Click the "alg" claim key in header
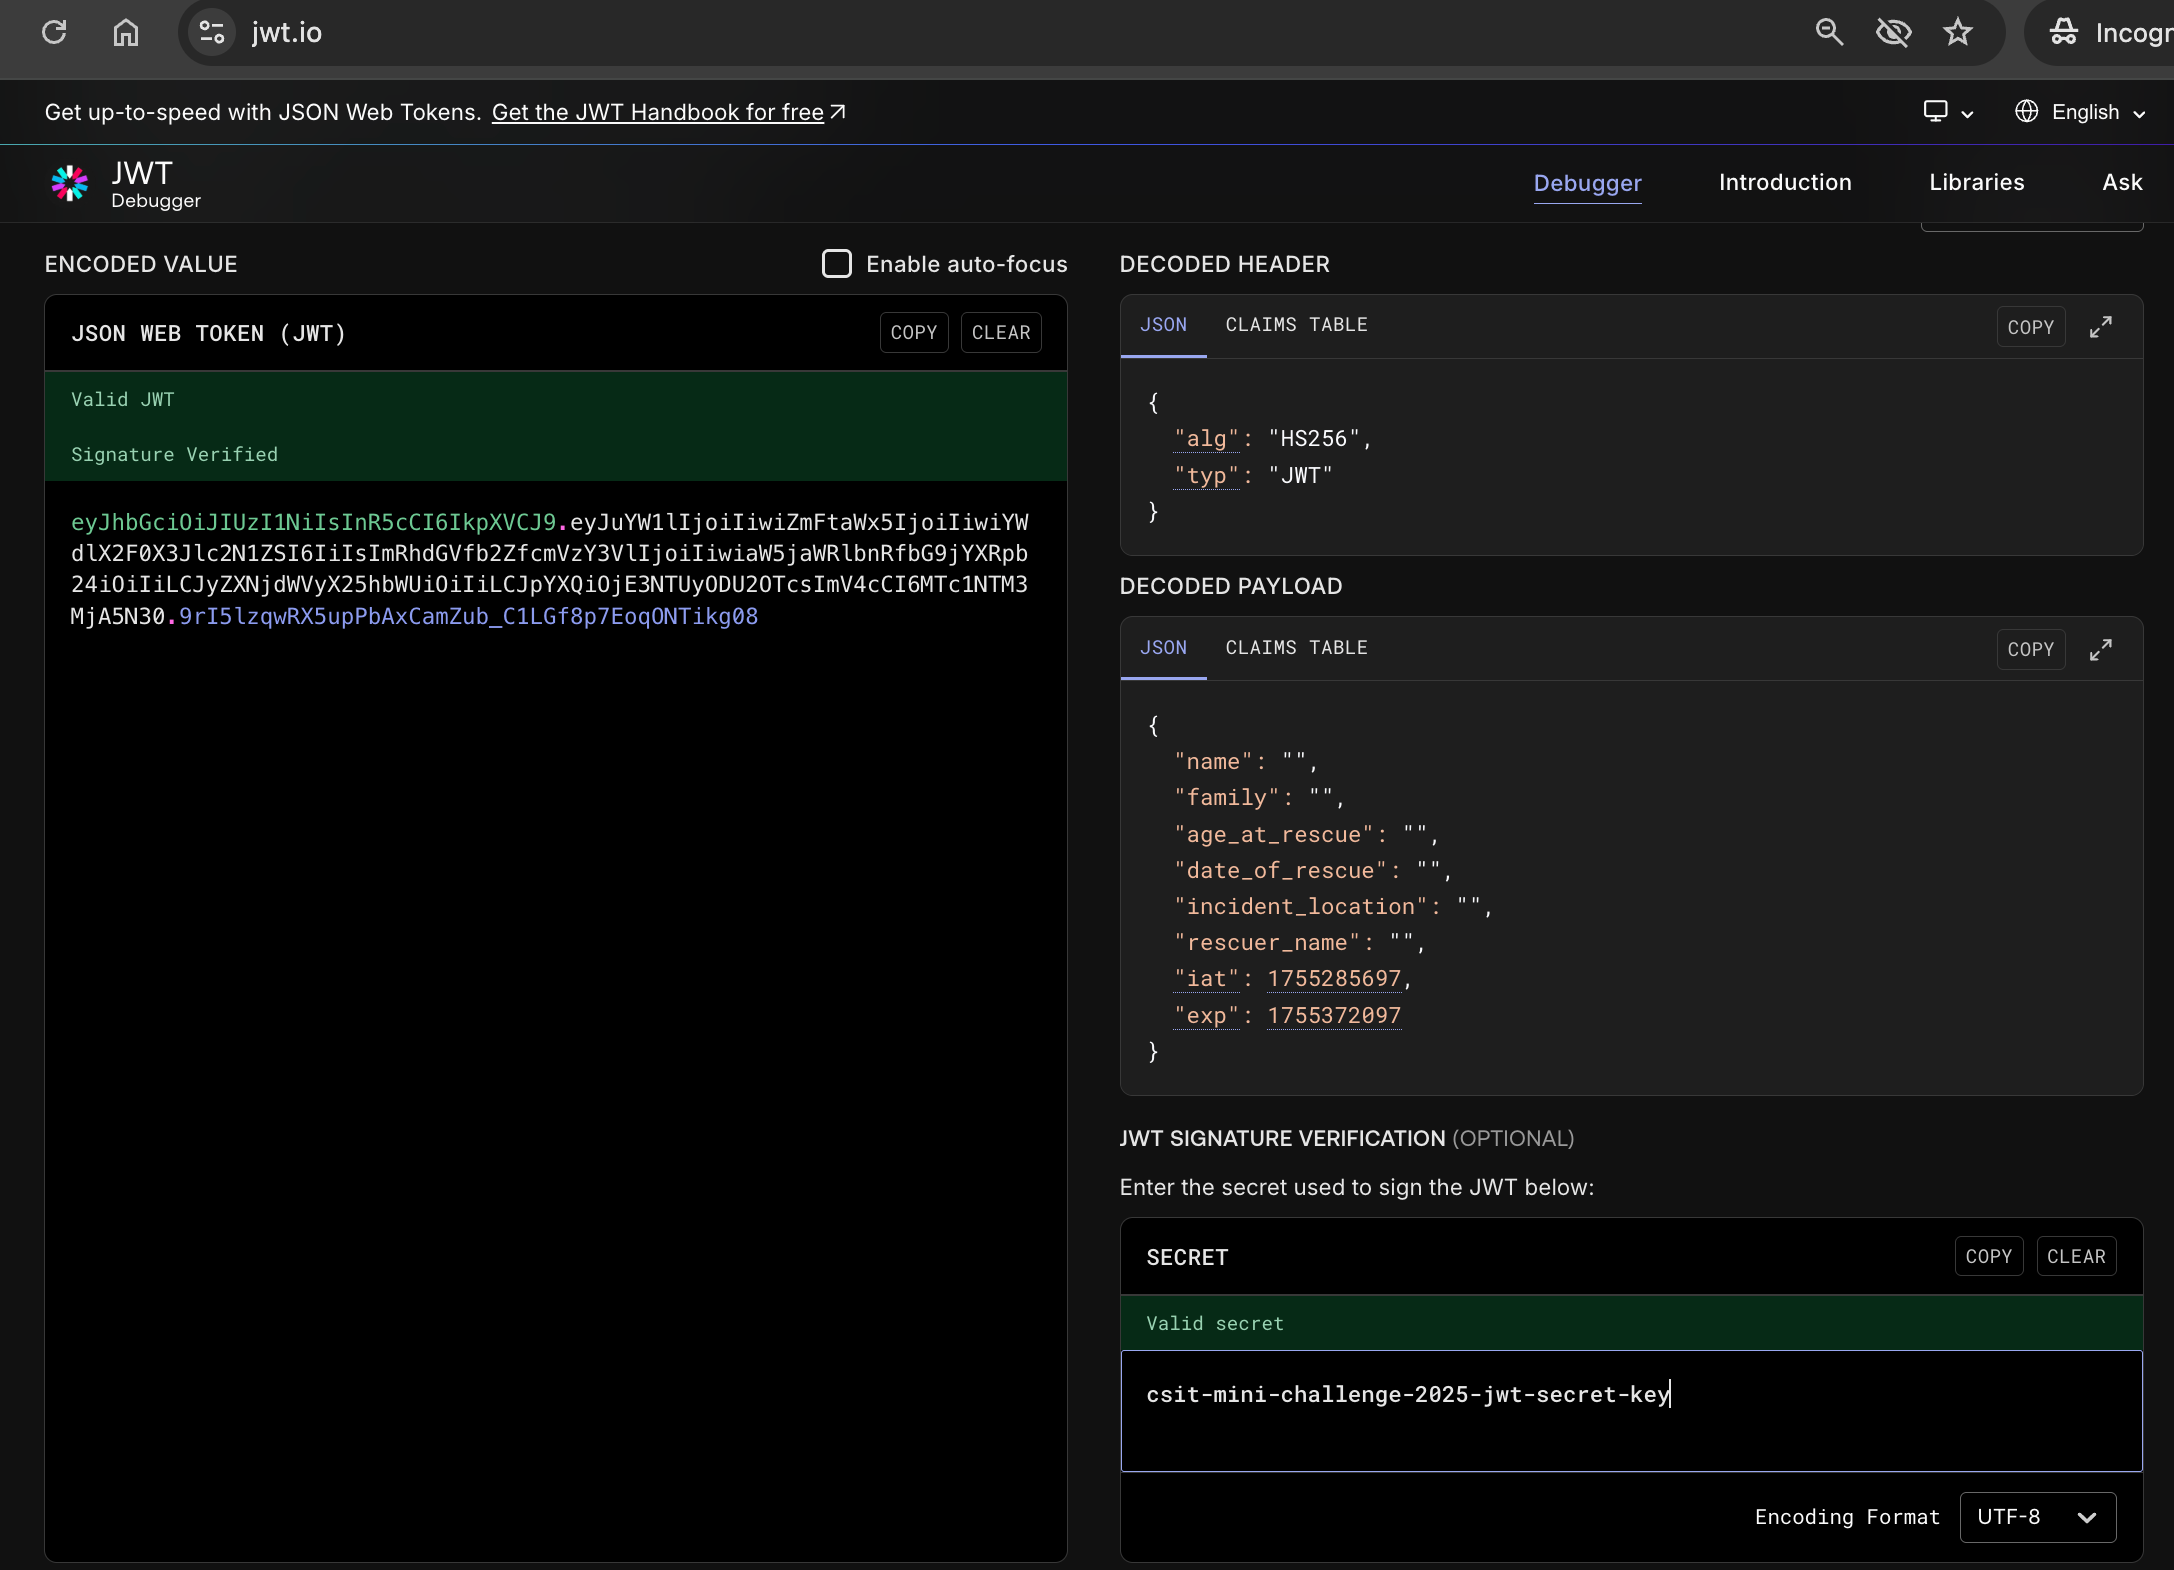The image size is (2174, 1570). pyautogui.click(x=1206, y=439)
